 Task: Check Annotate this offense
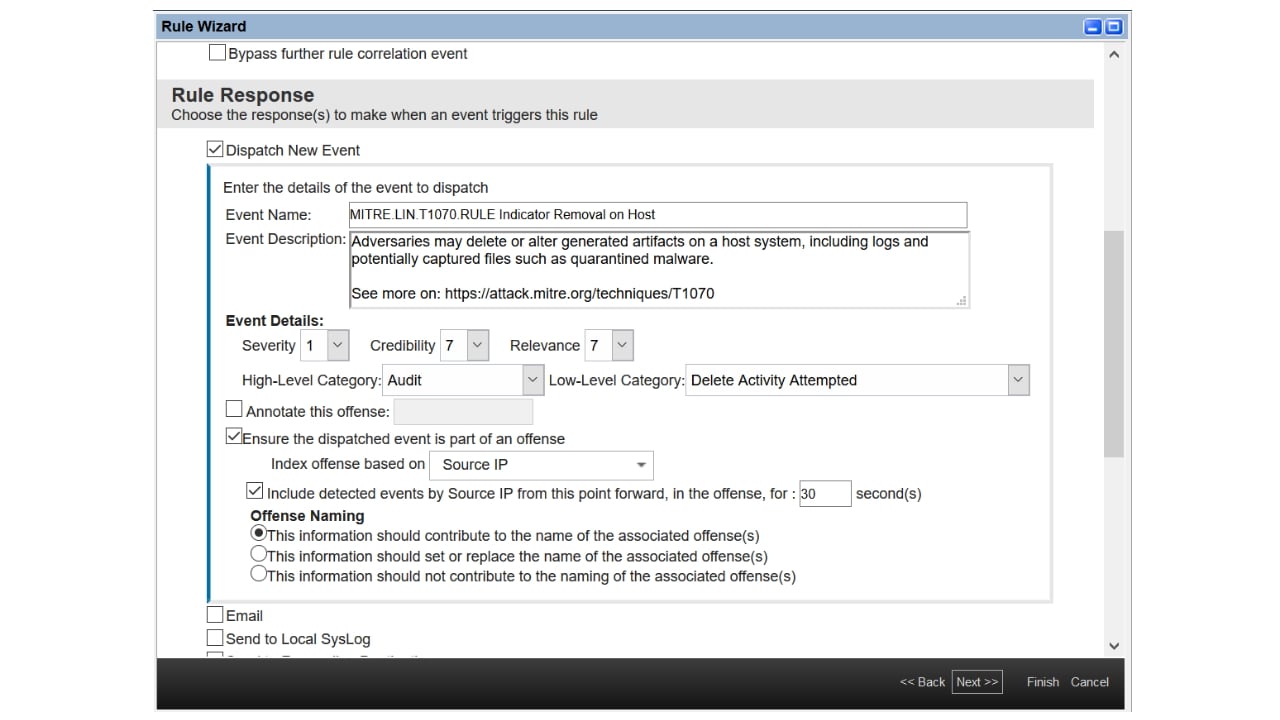234,408
